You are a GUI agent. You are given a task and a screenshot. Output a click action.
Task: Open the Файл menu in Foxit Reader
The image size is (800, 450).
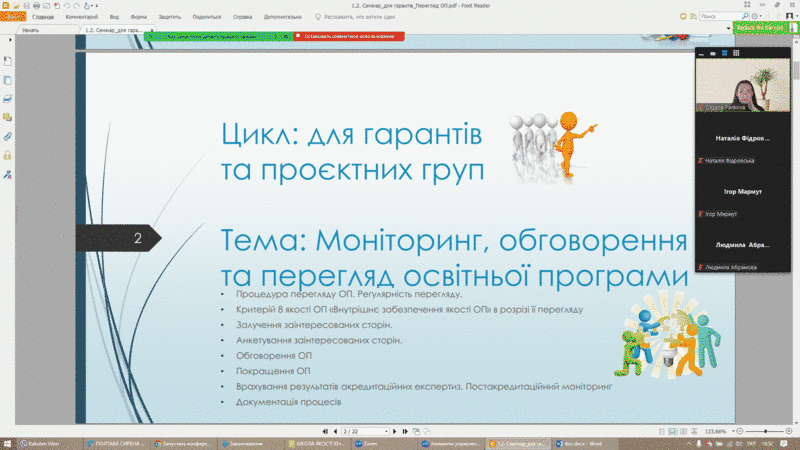[13, 17]
